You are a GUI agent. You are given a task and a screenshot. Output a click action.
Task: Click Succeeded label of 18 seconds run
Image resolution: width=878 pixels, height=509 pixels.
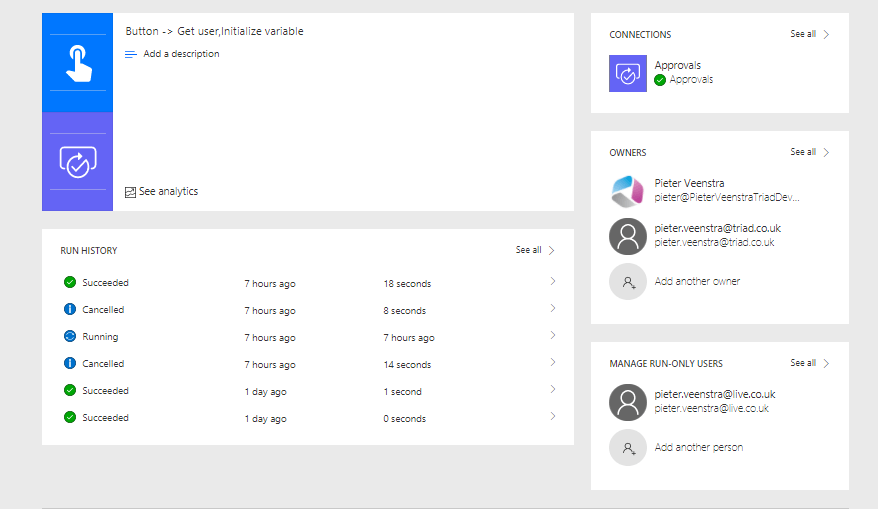tap(105, 283)
